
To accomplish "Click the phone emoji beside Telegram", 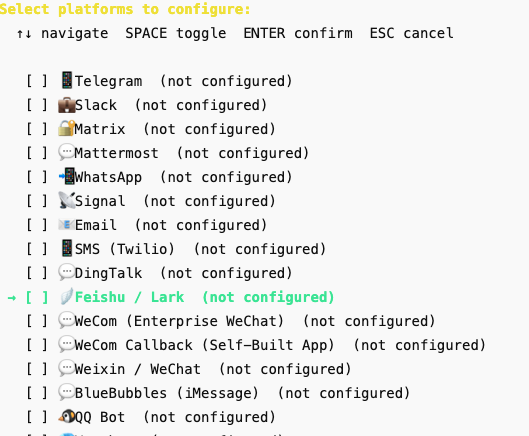I will [x=67, y=81].
